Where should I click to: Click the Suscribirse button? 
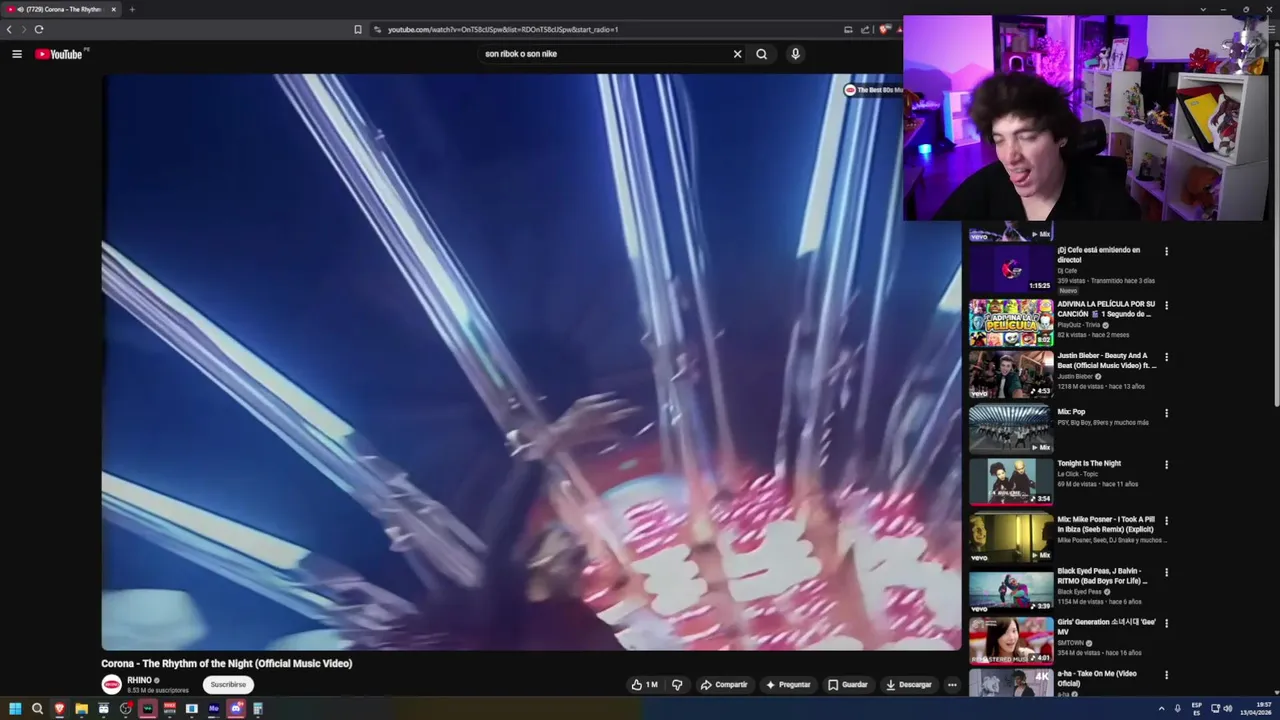[x=228, y=685]
